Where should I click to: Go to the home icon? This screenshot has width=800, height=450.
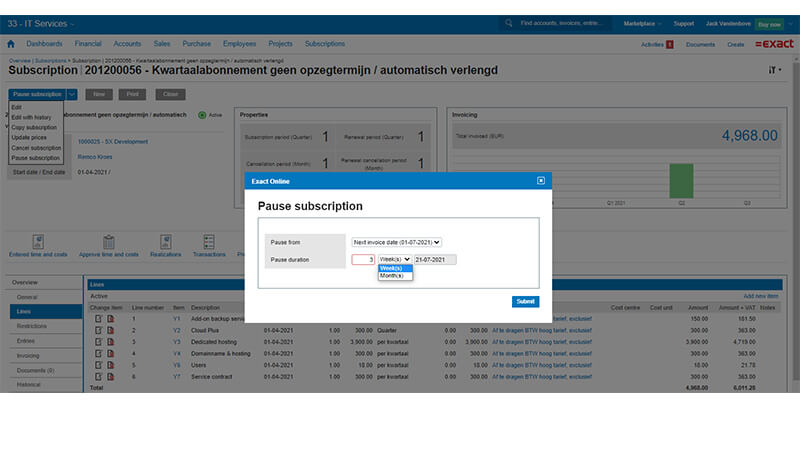(x=11, y=44)
